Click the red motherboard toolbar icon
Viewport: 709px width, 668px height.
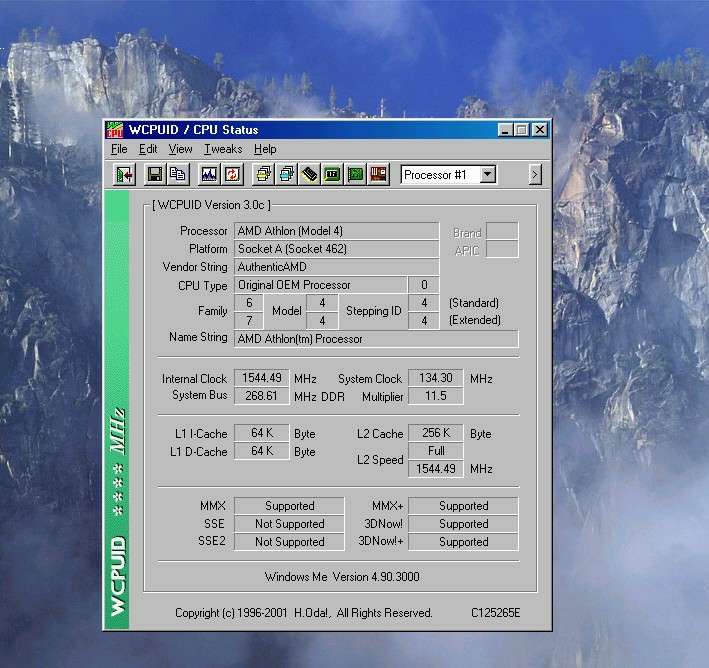point(378,175)
